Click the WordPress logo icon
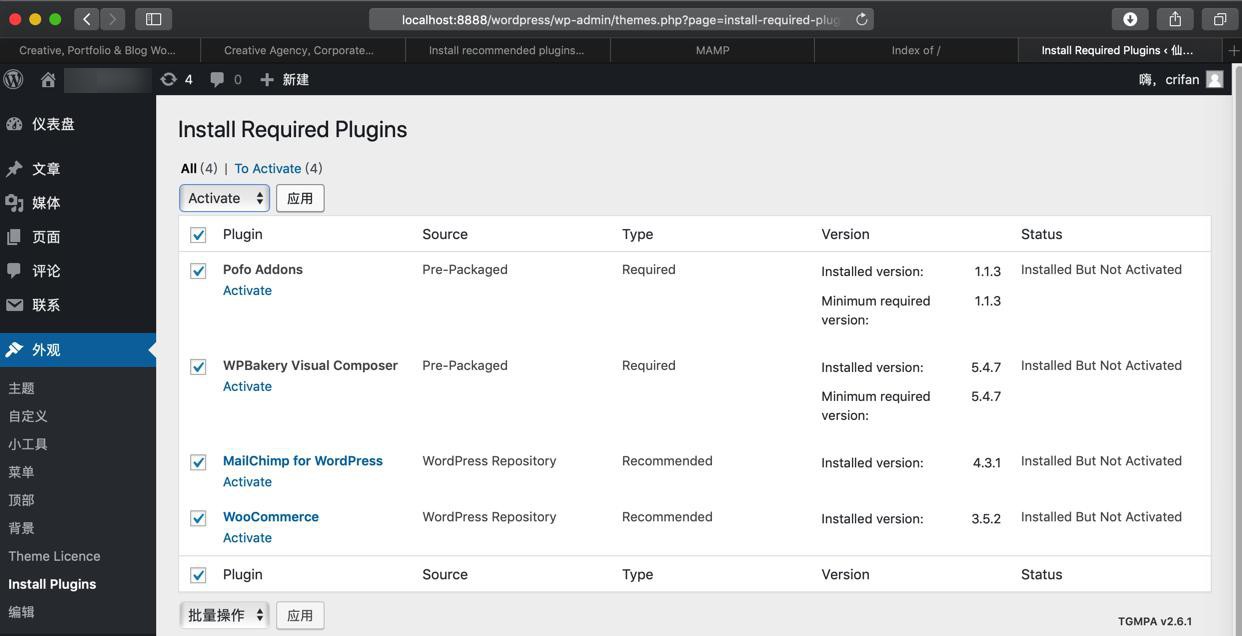1242x636 pixels. pyautogui.click(x=14, y=79)
